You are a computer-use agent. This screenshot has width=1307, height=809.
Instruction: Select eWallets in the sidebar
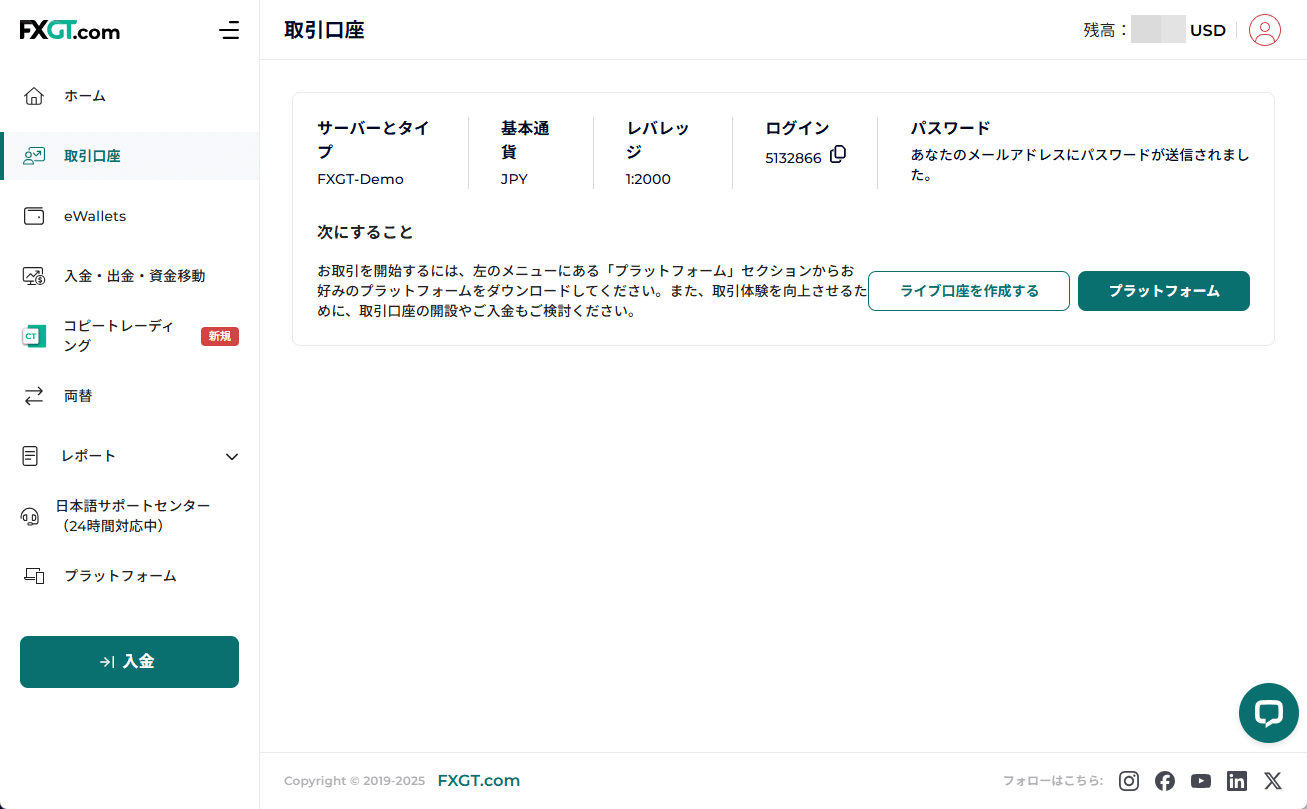[95, 216]
